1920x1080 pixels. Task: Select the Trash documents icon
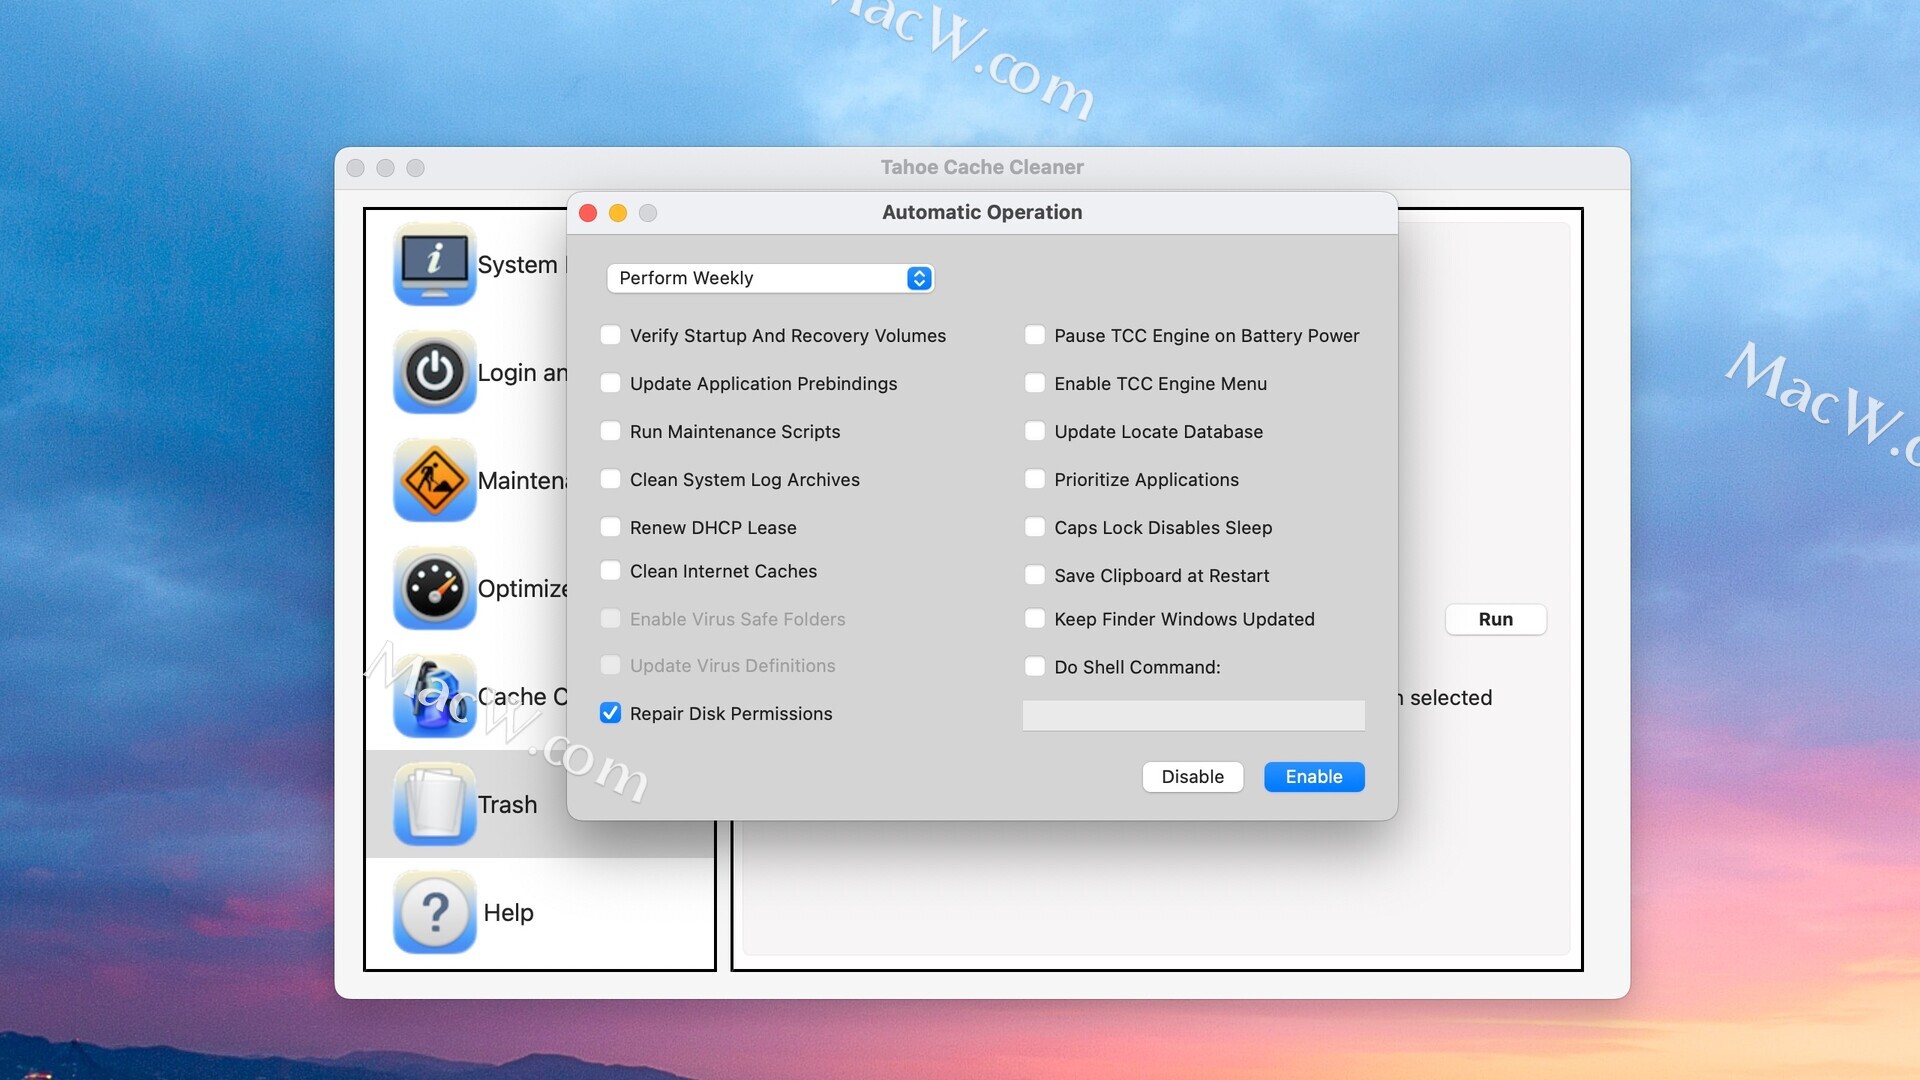click(x=434, y=804)
